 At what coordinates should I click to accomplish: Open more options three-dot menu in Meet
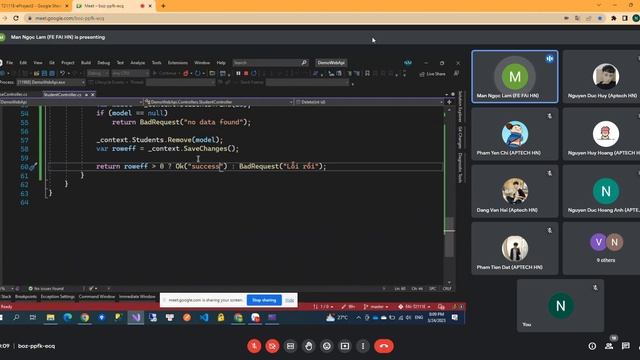point(363,346)
